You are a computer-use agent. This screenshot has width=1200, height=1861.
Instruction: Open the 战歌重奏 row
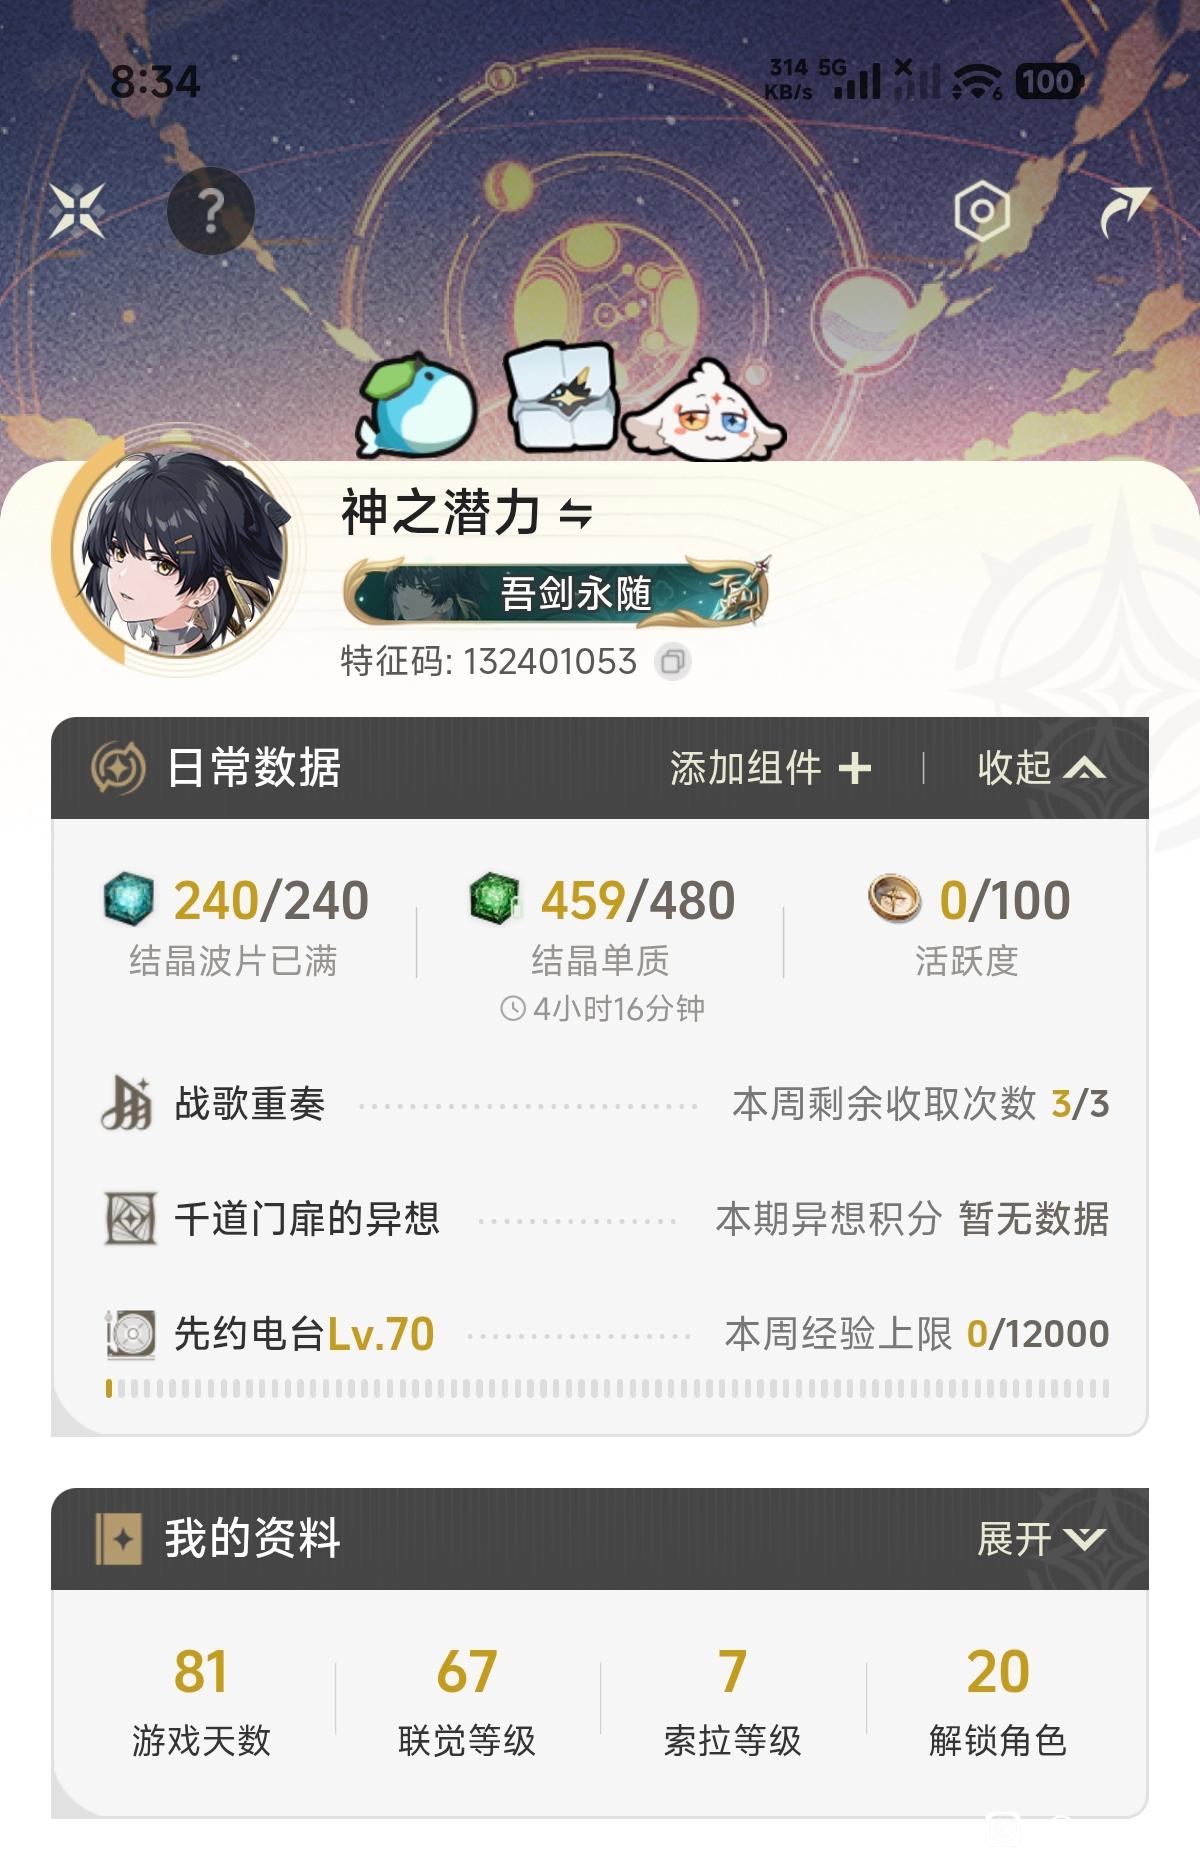pos(605,1104)
